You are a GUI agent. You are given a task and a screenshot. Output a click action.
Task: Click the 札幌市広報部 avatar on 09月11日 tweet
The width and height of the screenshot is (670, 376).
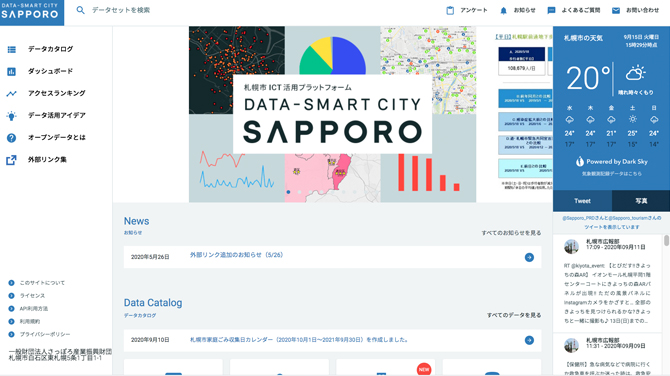(x=571, y=246)
